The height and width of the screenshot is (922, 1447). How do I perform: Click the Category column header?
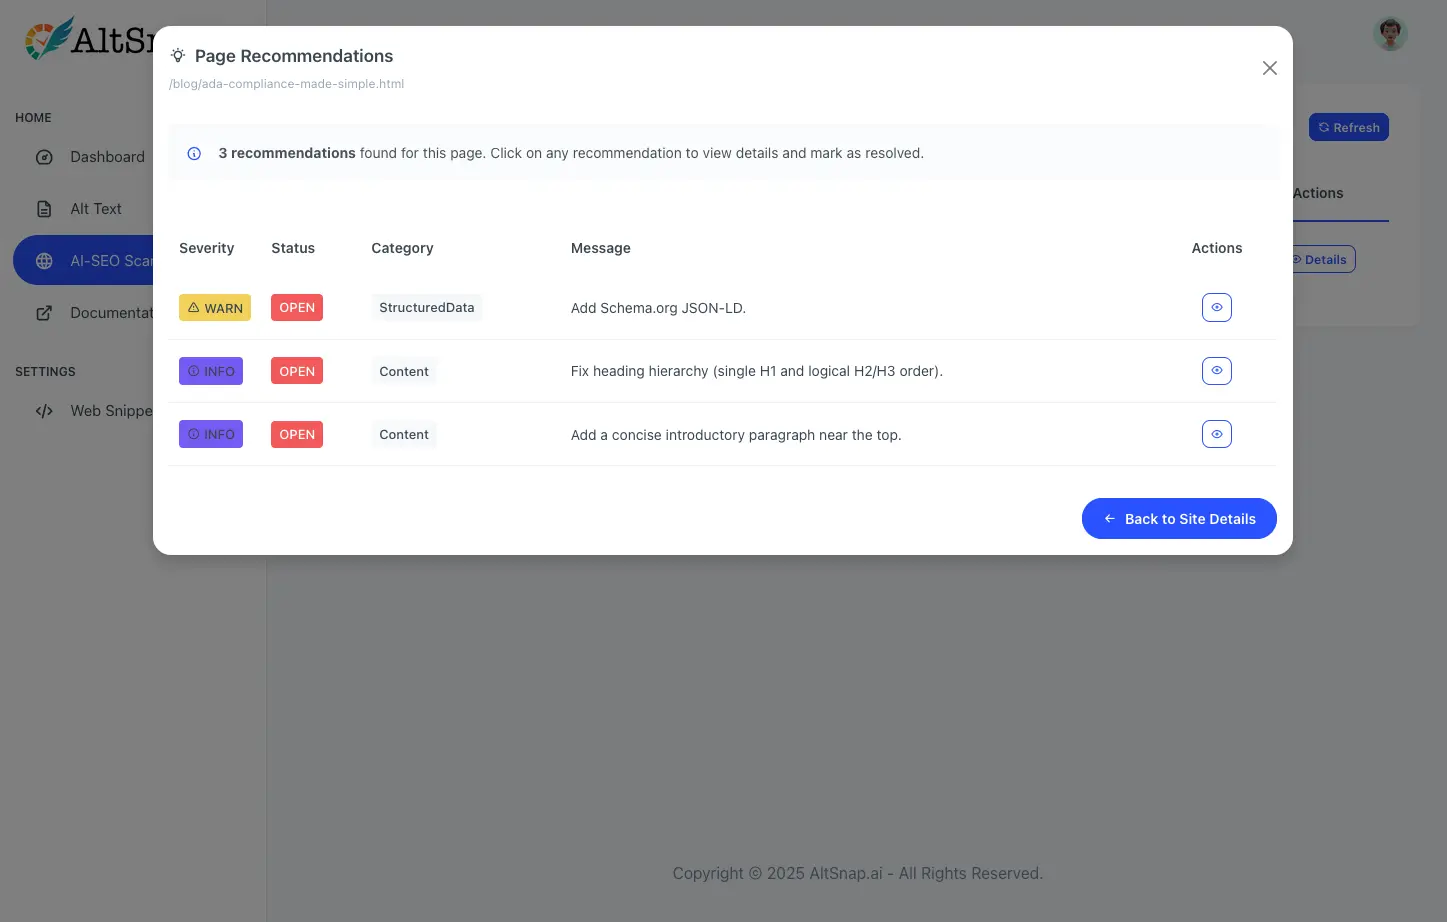coord(402,248)
